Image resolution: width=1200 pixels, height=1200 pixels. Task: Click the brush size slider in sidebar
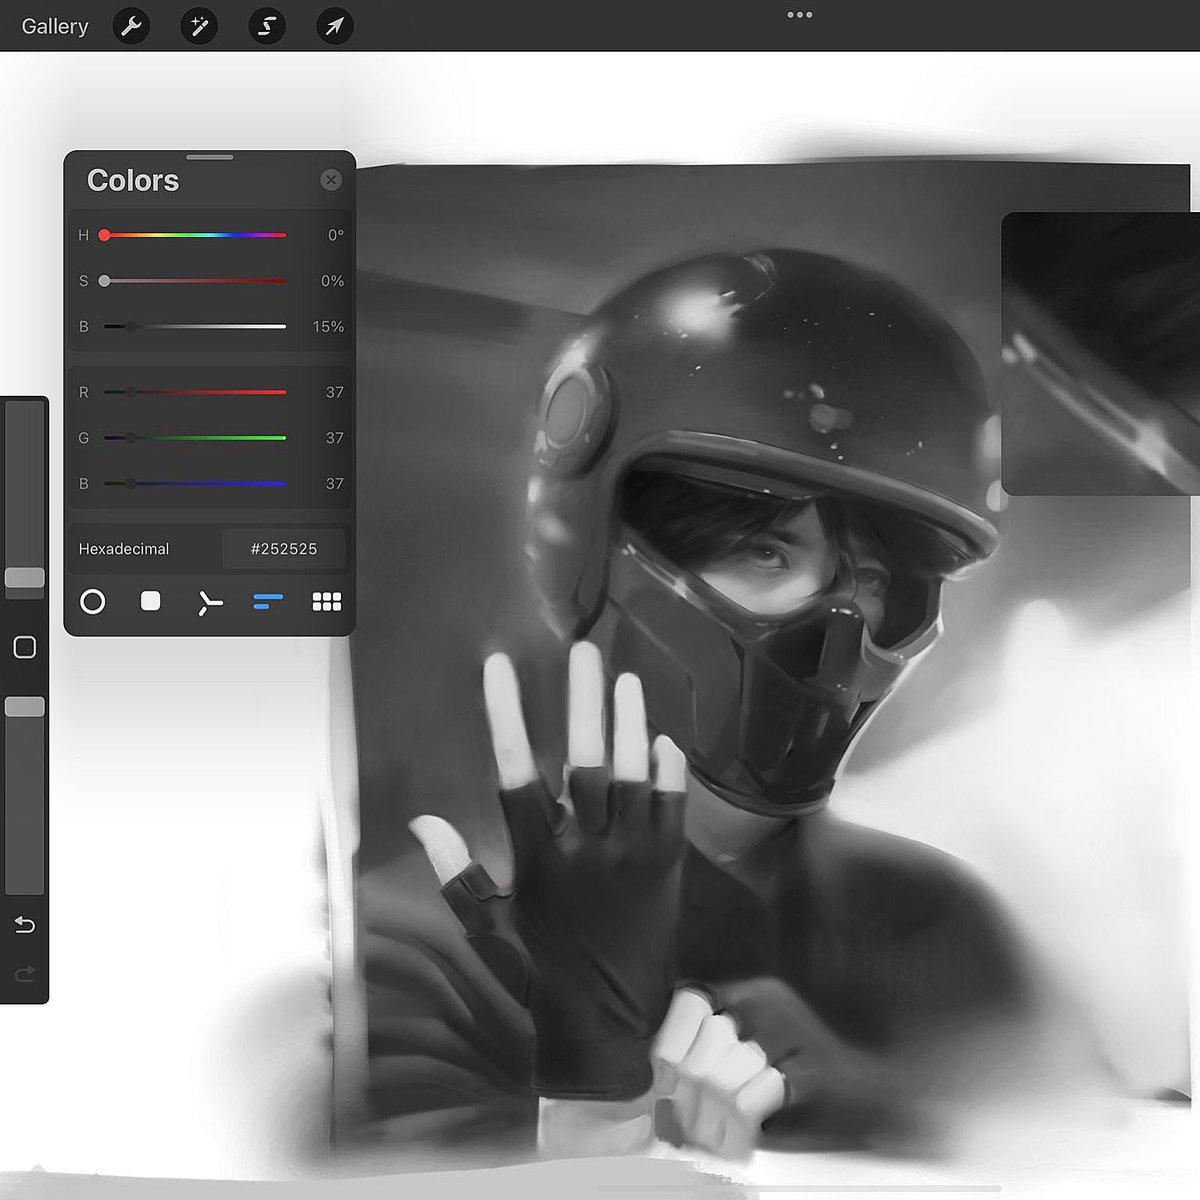(x=25, y=499)
